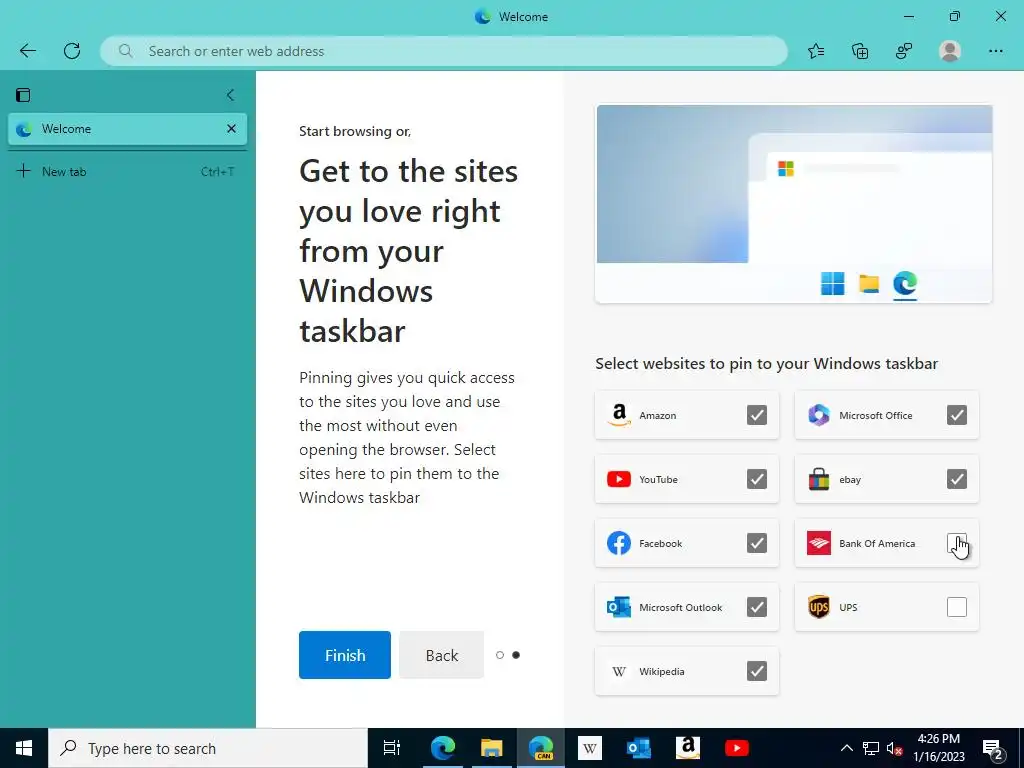Open Microsoft Edge from the taskbar
Screen dimensions: 1024x768
coord(443,748)
